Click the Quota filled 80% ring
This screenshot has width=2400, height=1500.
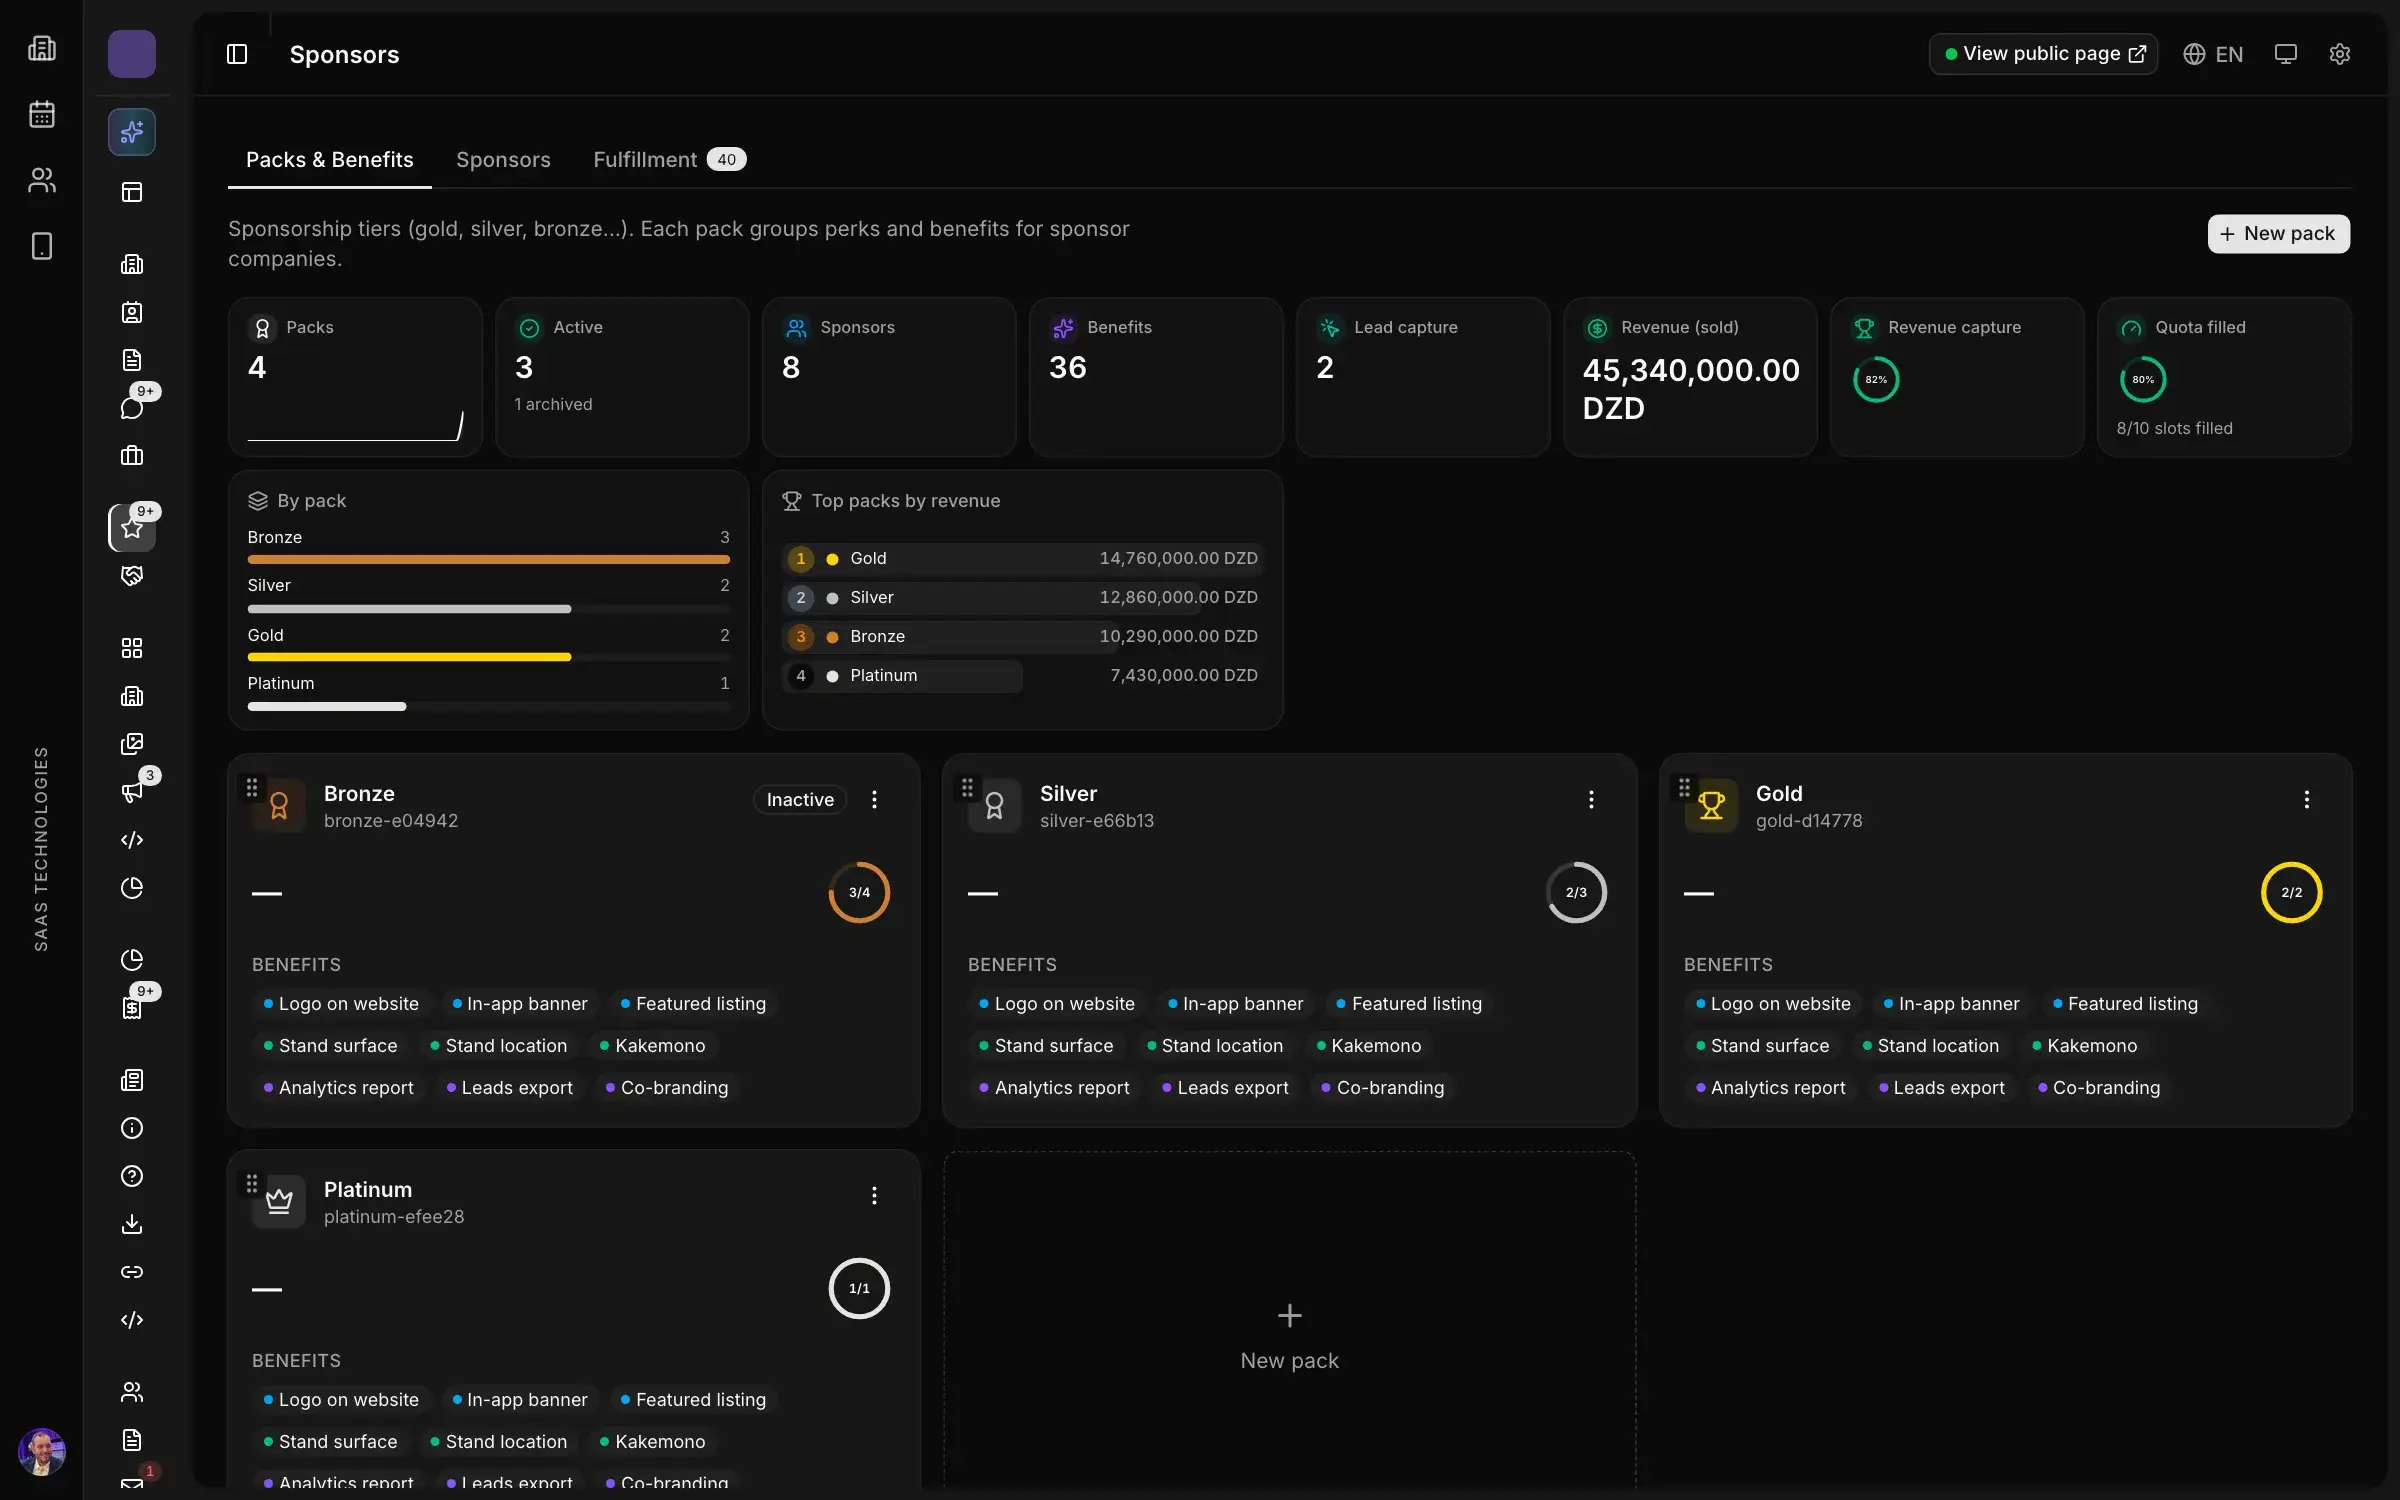click(2142, 379)
